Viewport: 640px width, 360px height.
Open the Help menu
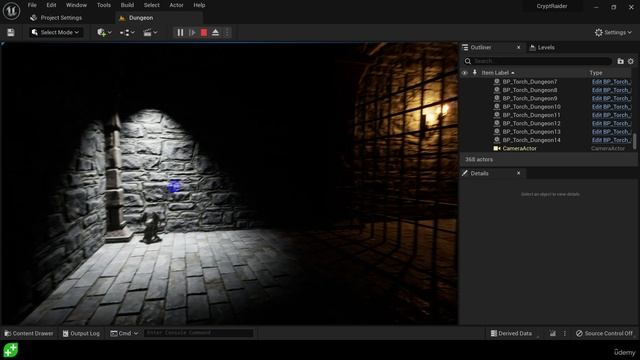click(199, 5)
